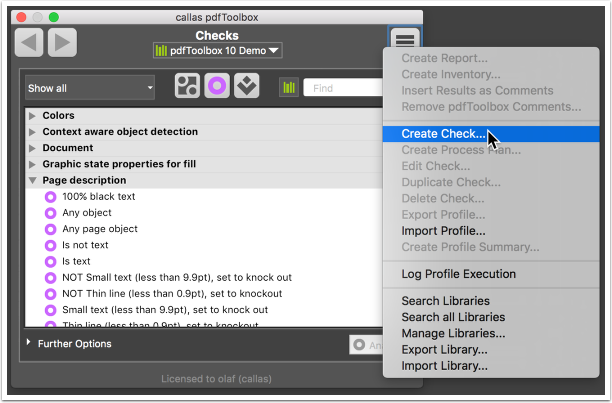Open the Show all filter dropdown
612x403 pixels.
tap(90, 88)
